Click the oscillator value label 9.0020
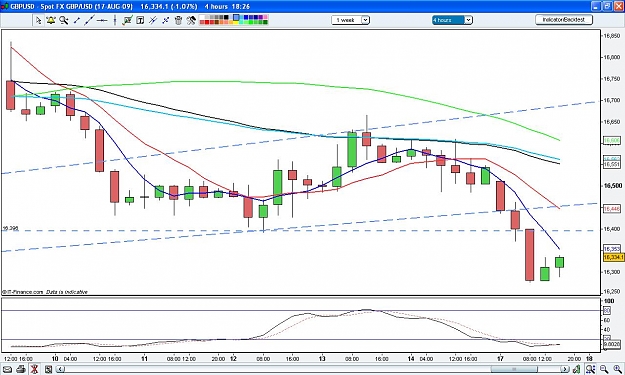 612,344
